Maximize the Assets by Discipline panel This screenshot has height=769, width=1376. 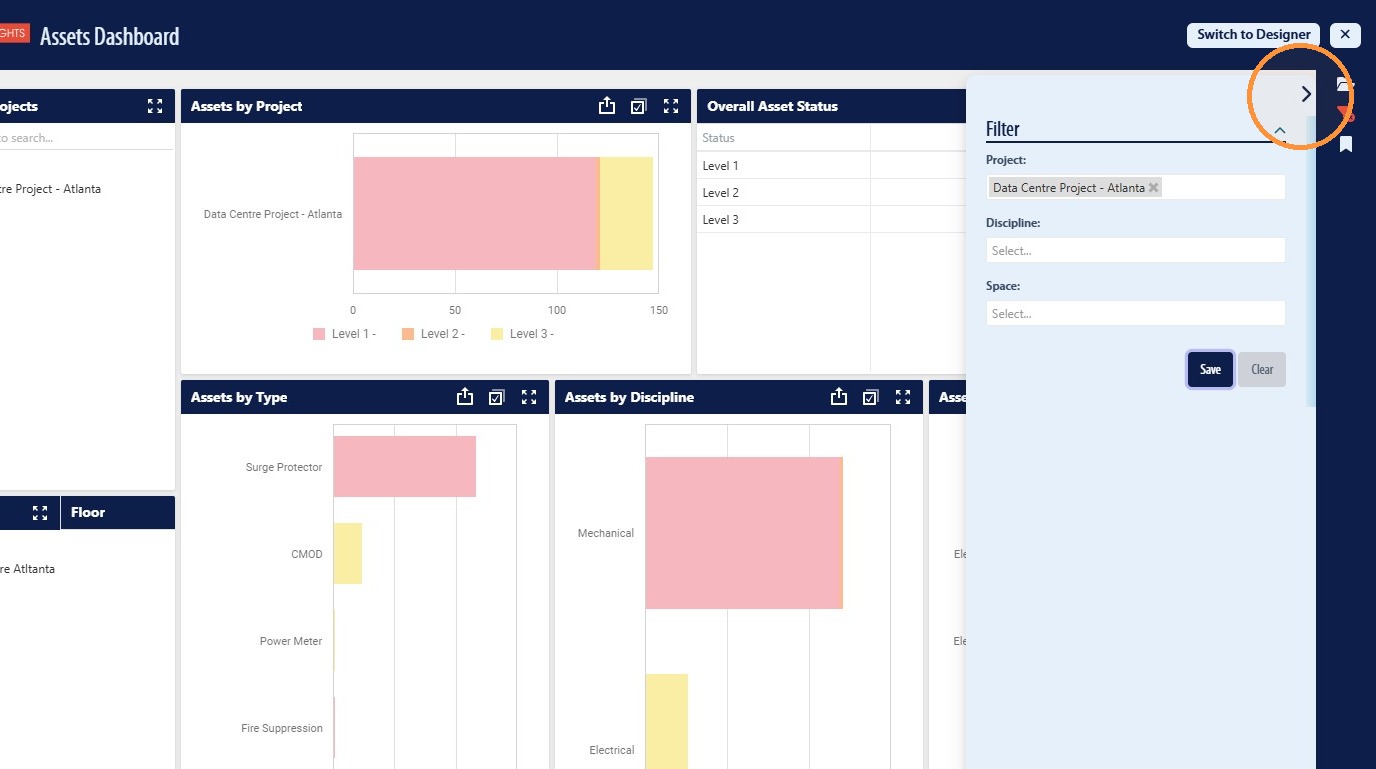point(903,397)
